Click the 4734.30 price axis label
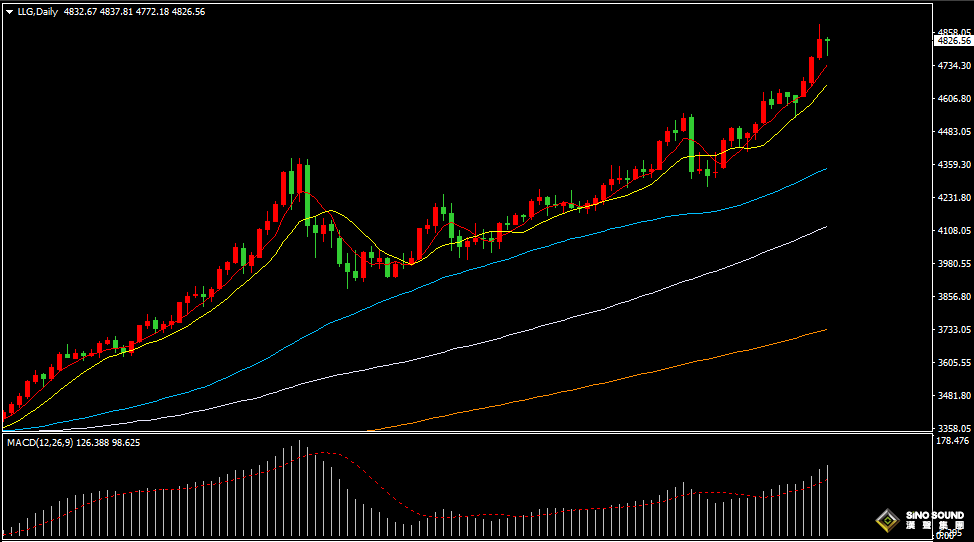 [x=954, y=65]
